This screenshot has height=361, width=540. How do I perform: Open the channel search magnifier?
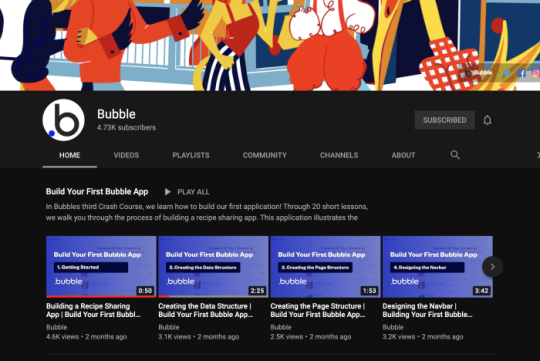pos(455,155)
